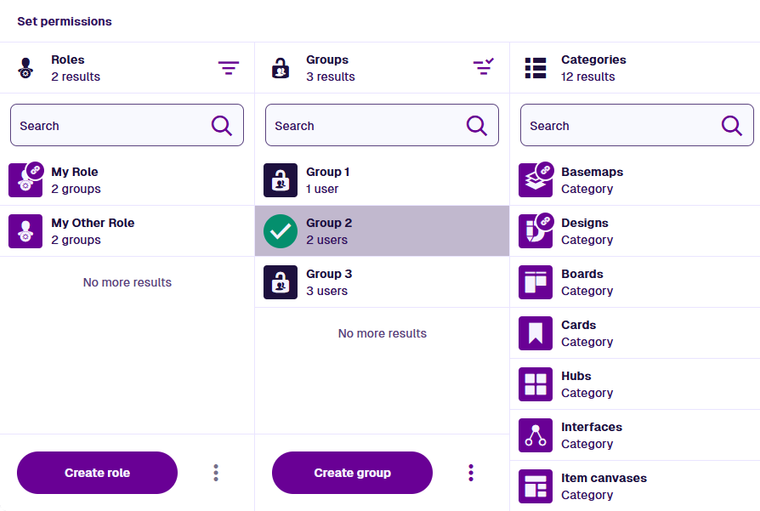Screen dimensions: 760x511
Task: Click the "12 results" count
Action: pyautogui.click(x=588, y=77)
